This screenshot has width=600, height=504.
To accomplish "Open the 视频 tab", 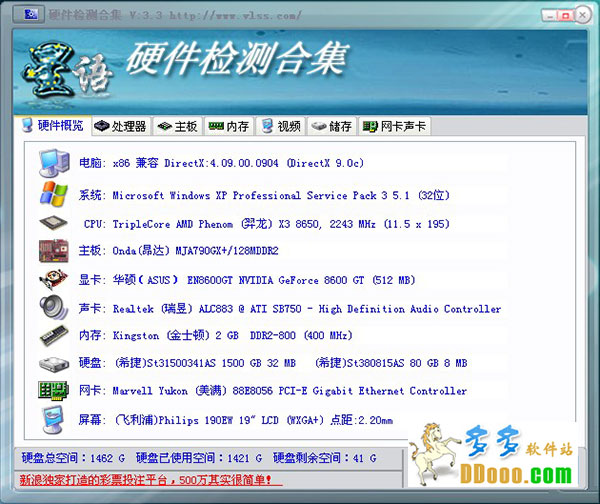I will point(281,126).
